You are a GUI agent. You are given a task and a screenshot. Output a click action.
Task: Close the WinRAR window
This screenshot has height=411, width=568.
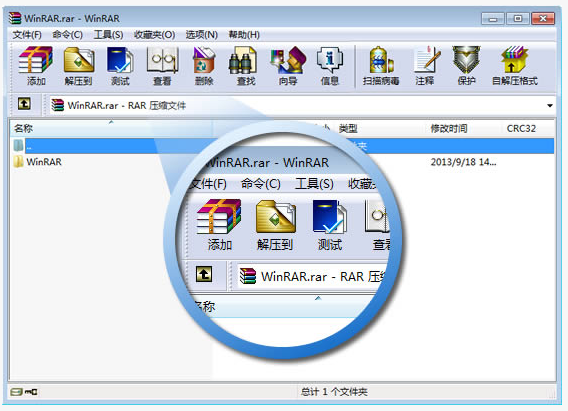543,18
